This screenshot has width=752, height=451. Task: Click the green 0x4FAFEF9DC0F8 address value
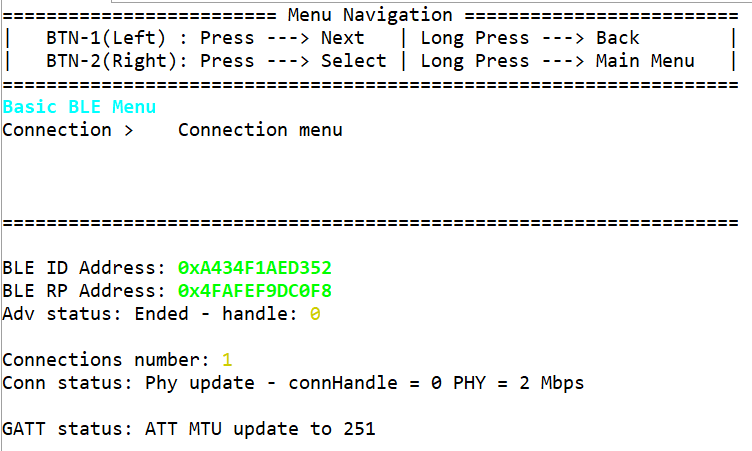[254, 291]
